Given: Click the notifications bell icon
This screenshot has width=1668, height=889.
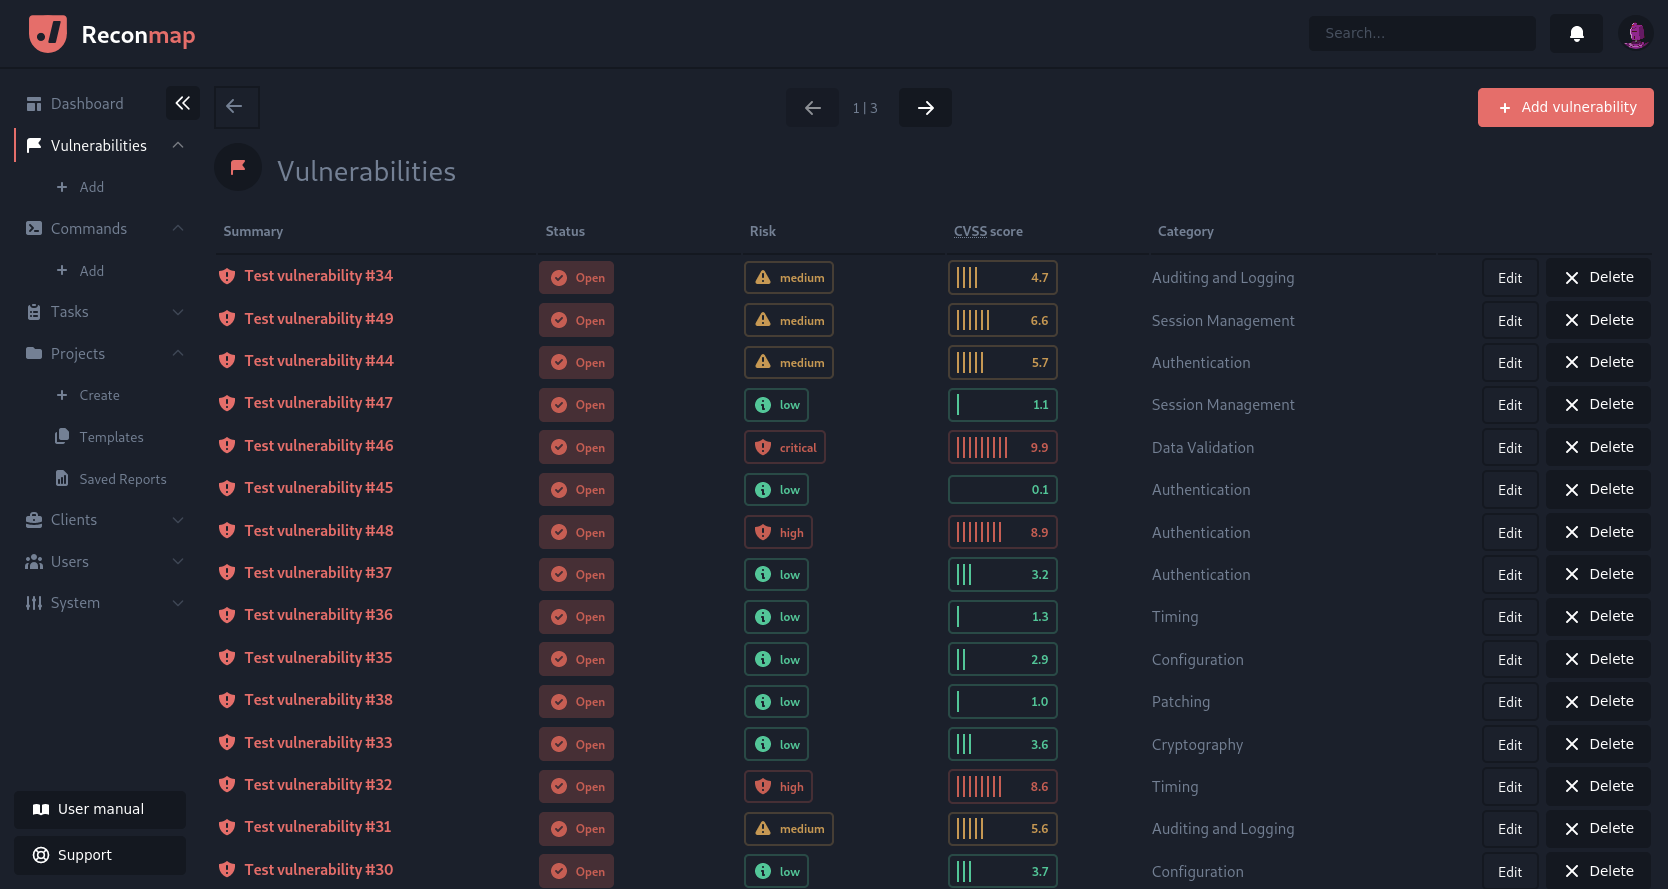Looking at the screenshot, I should pos(1576,34).
